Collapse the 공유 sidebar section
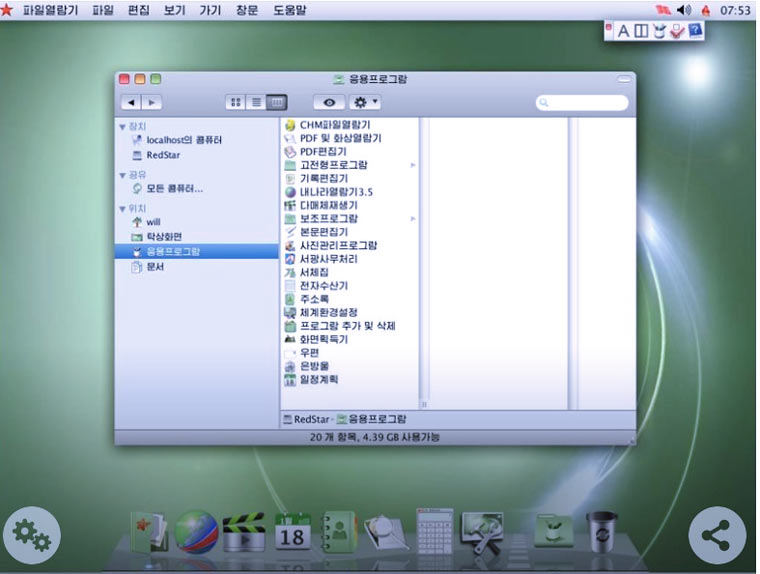This screenshot has width=760, height=574. [123, 175]
